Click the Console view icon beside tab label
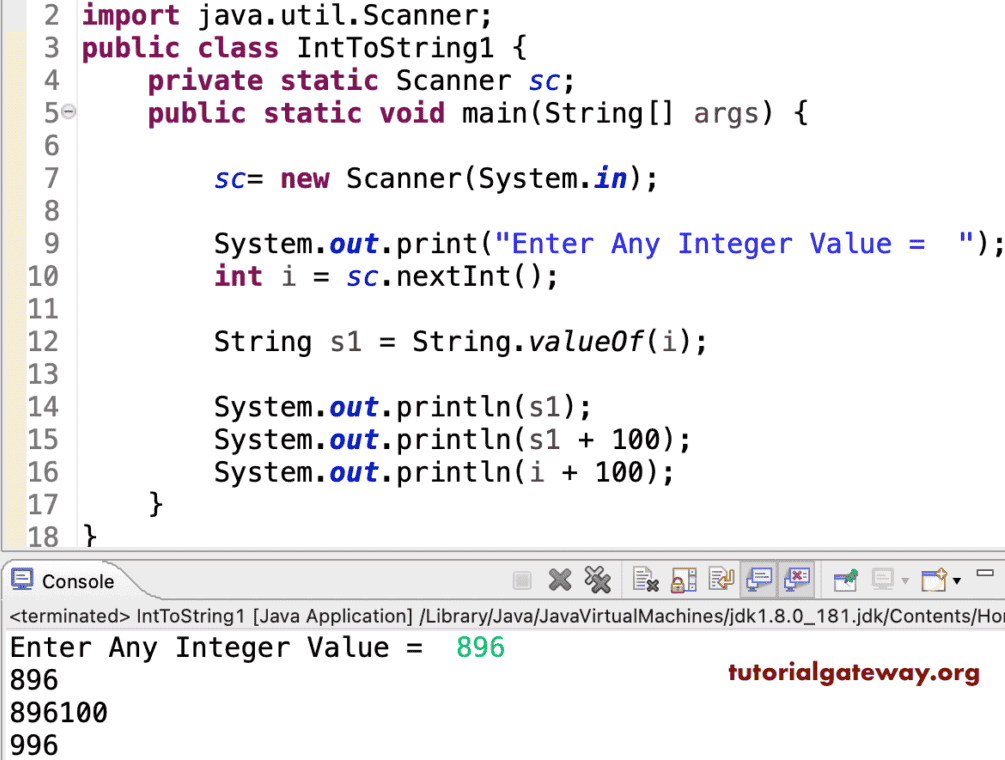 (x=20, y=580)
